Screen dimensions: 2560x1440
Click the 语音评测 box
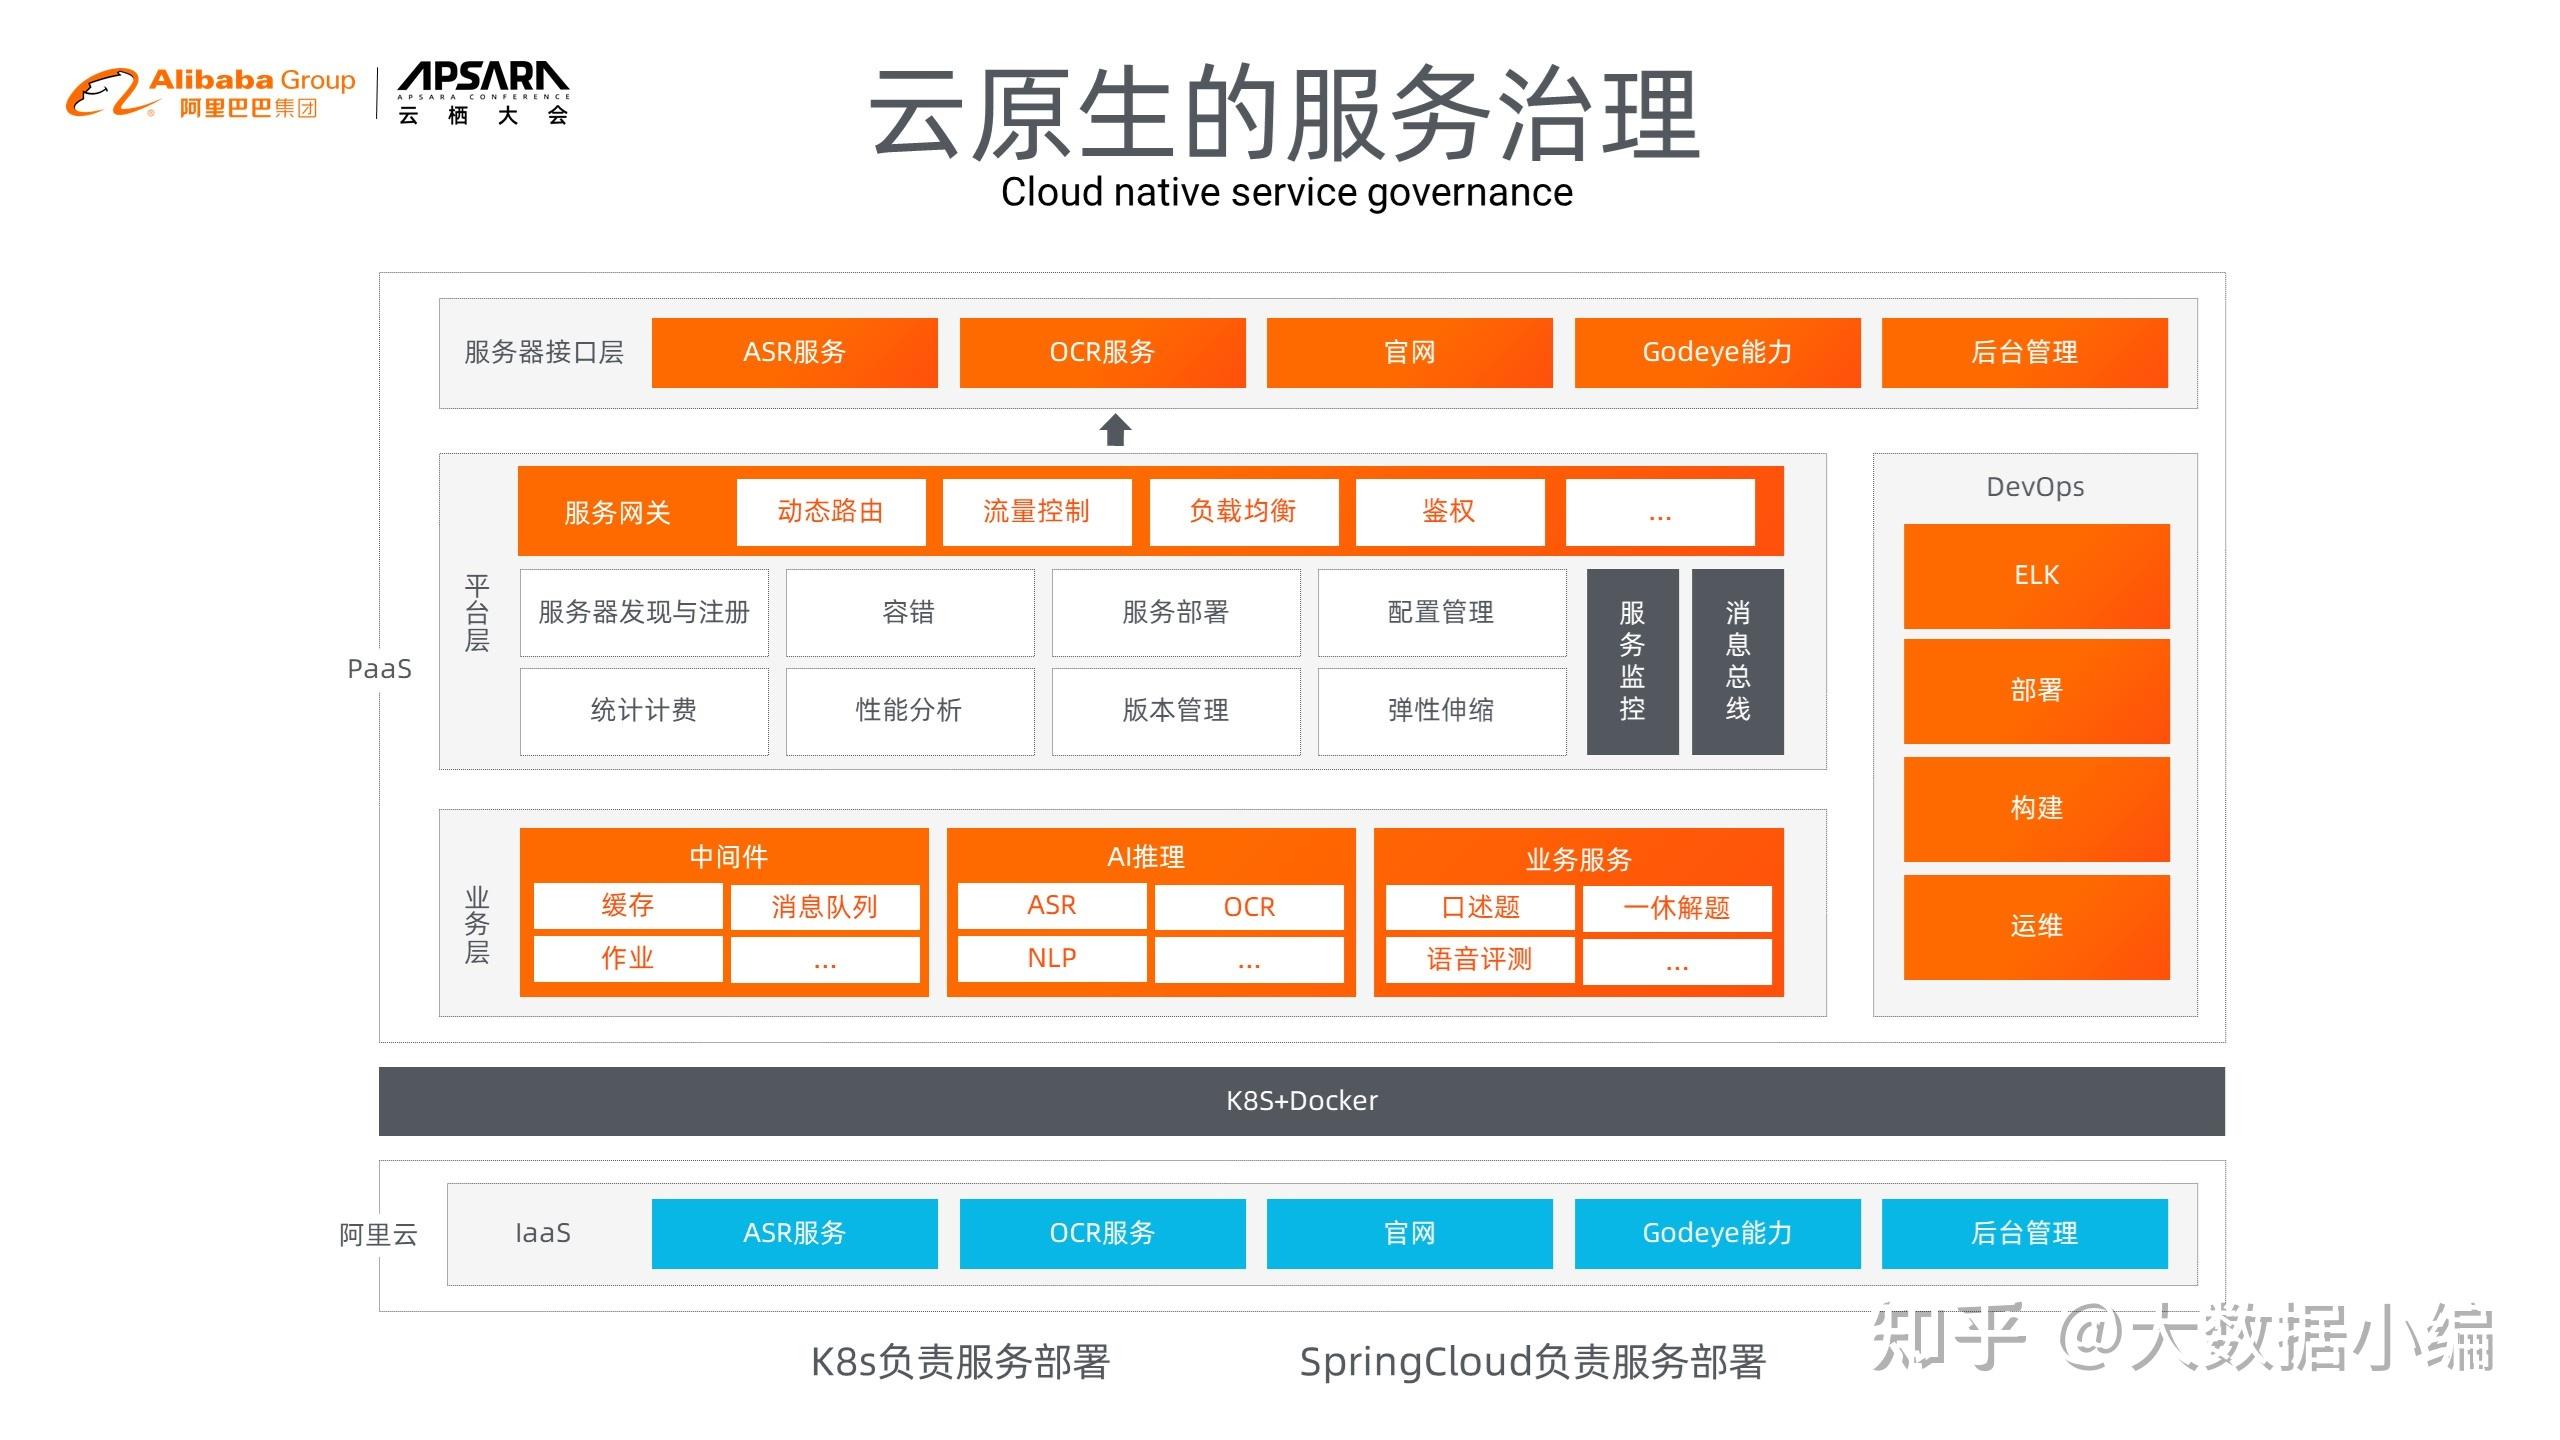(x=1479, y=960)
